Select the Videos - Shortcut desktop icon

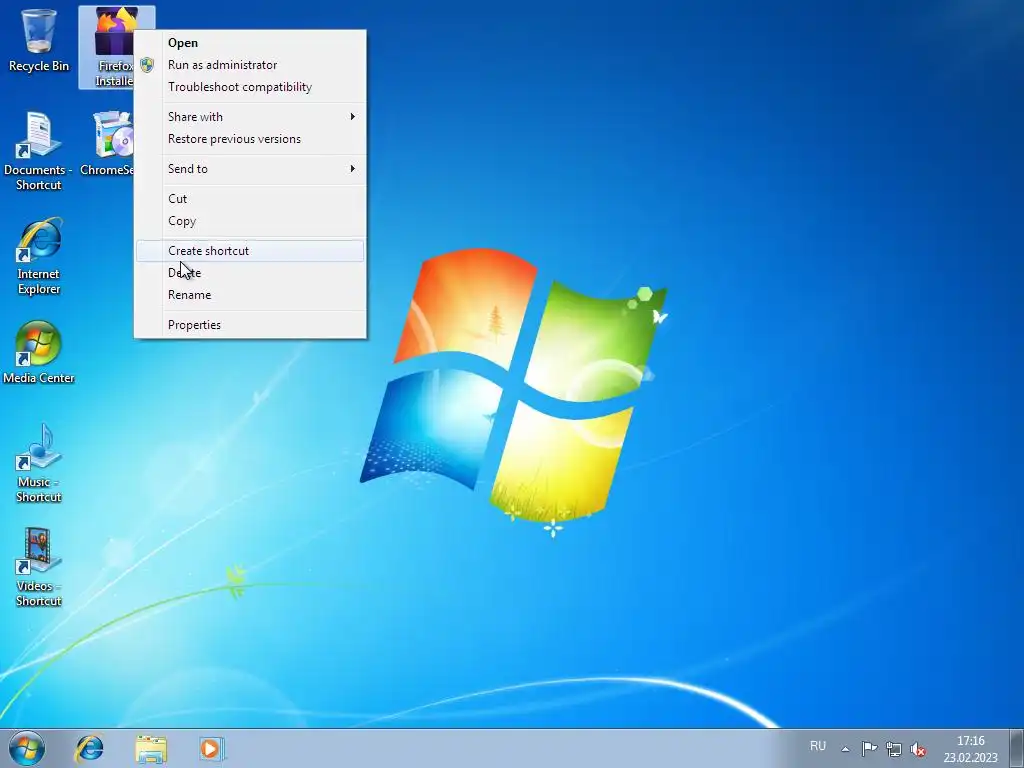point(39,567)
